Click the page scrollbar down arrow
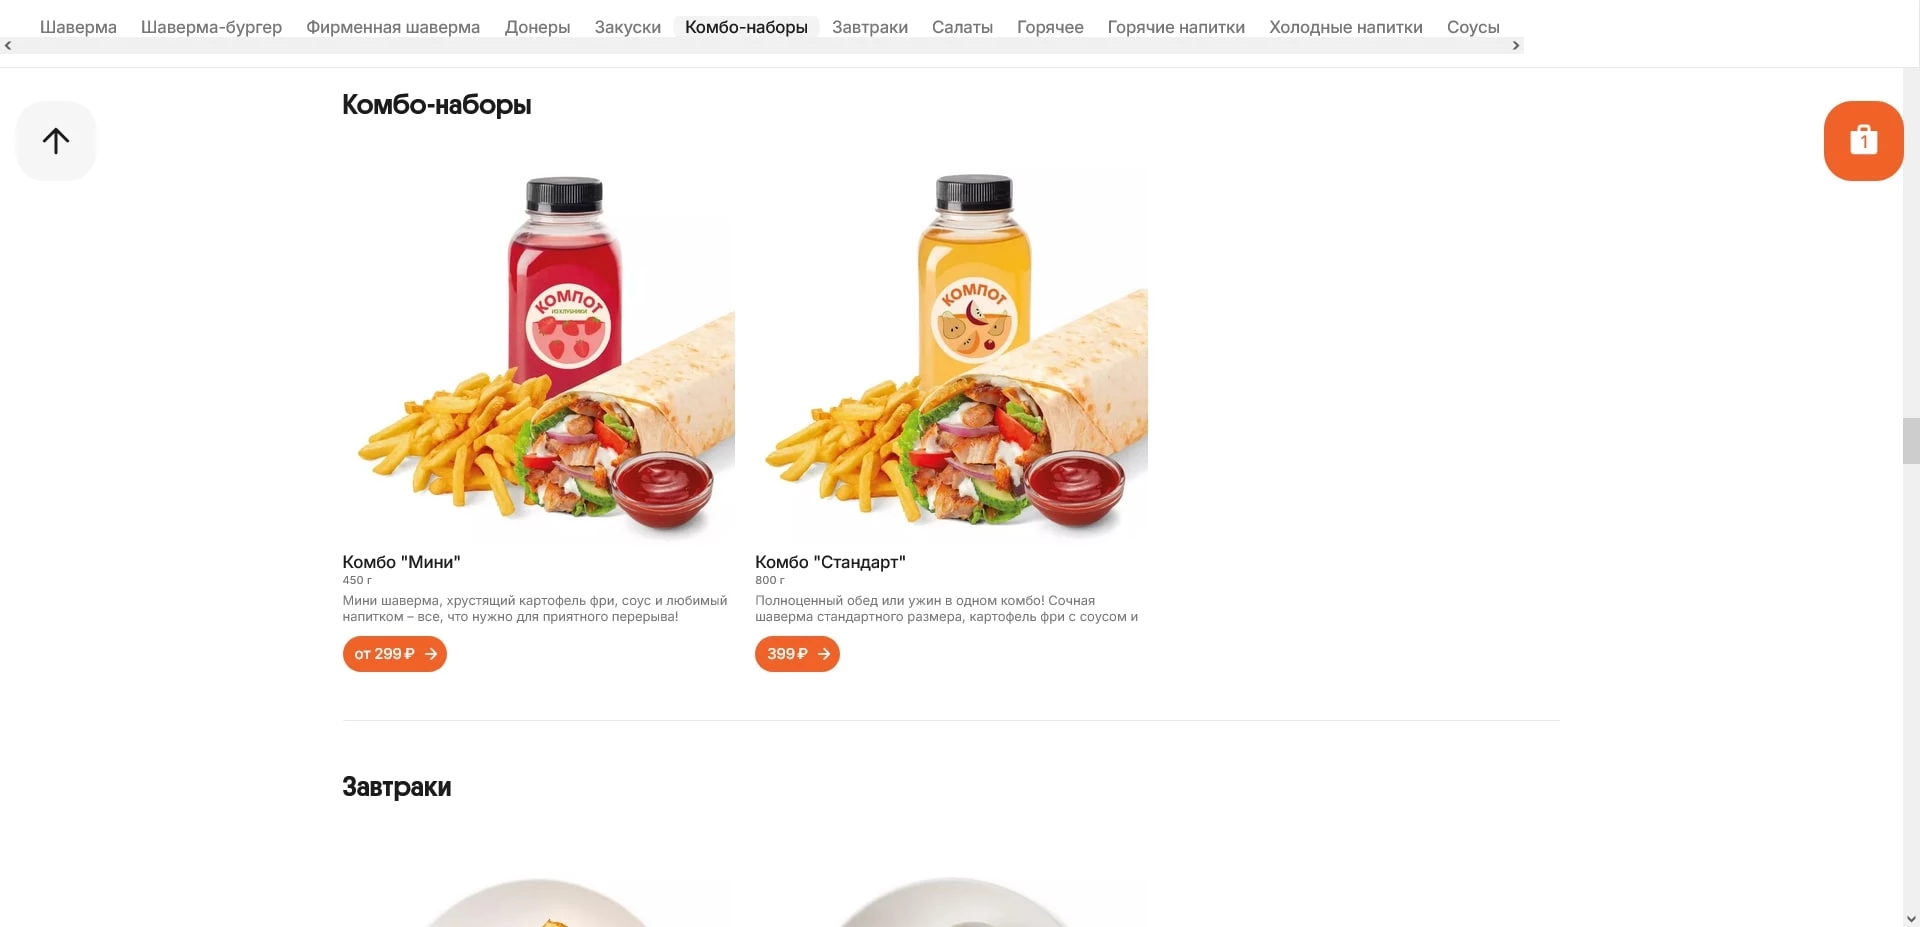This screenshot has height=927, width=1920. point(1911,918)
